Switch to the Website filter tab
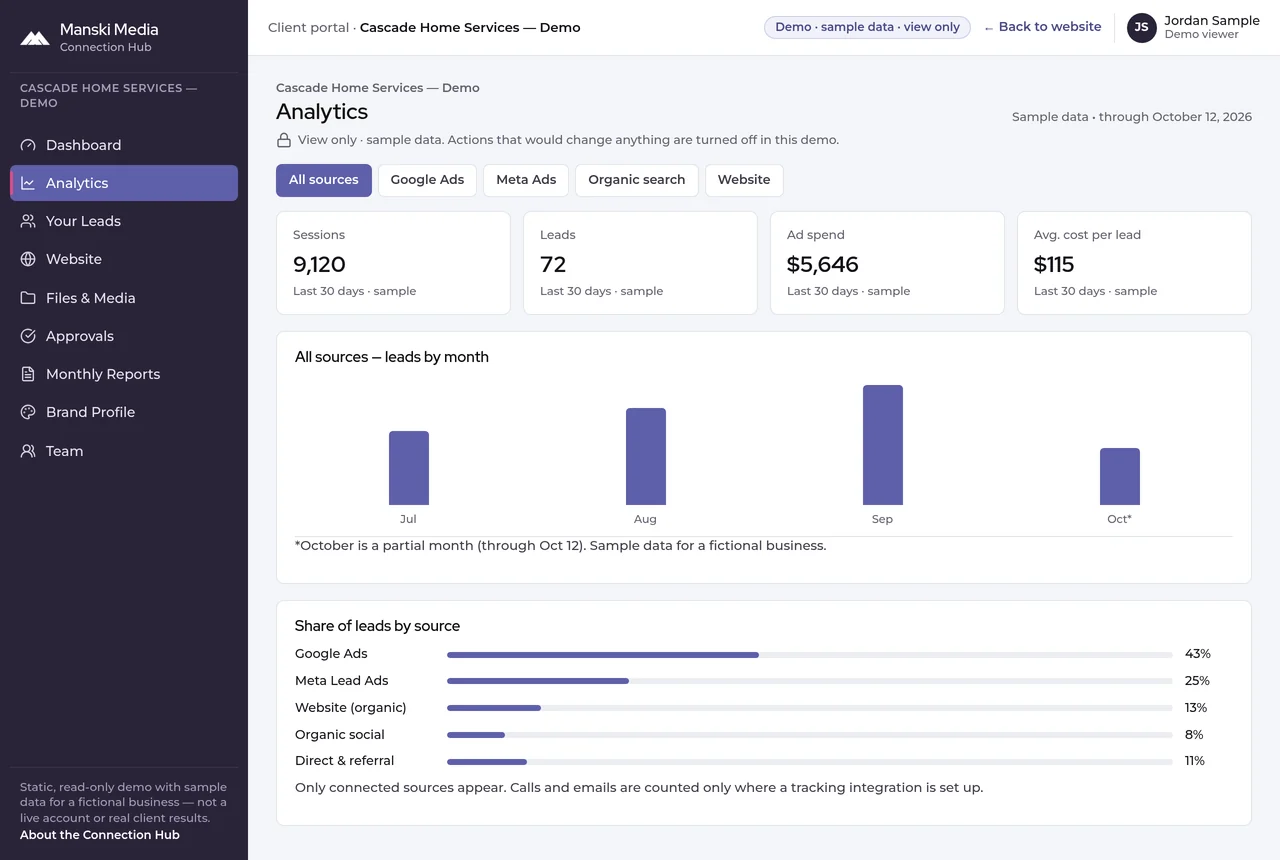 coord(744,180)
